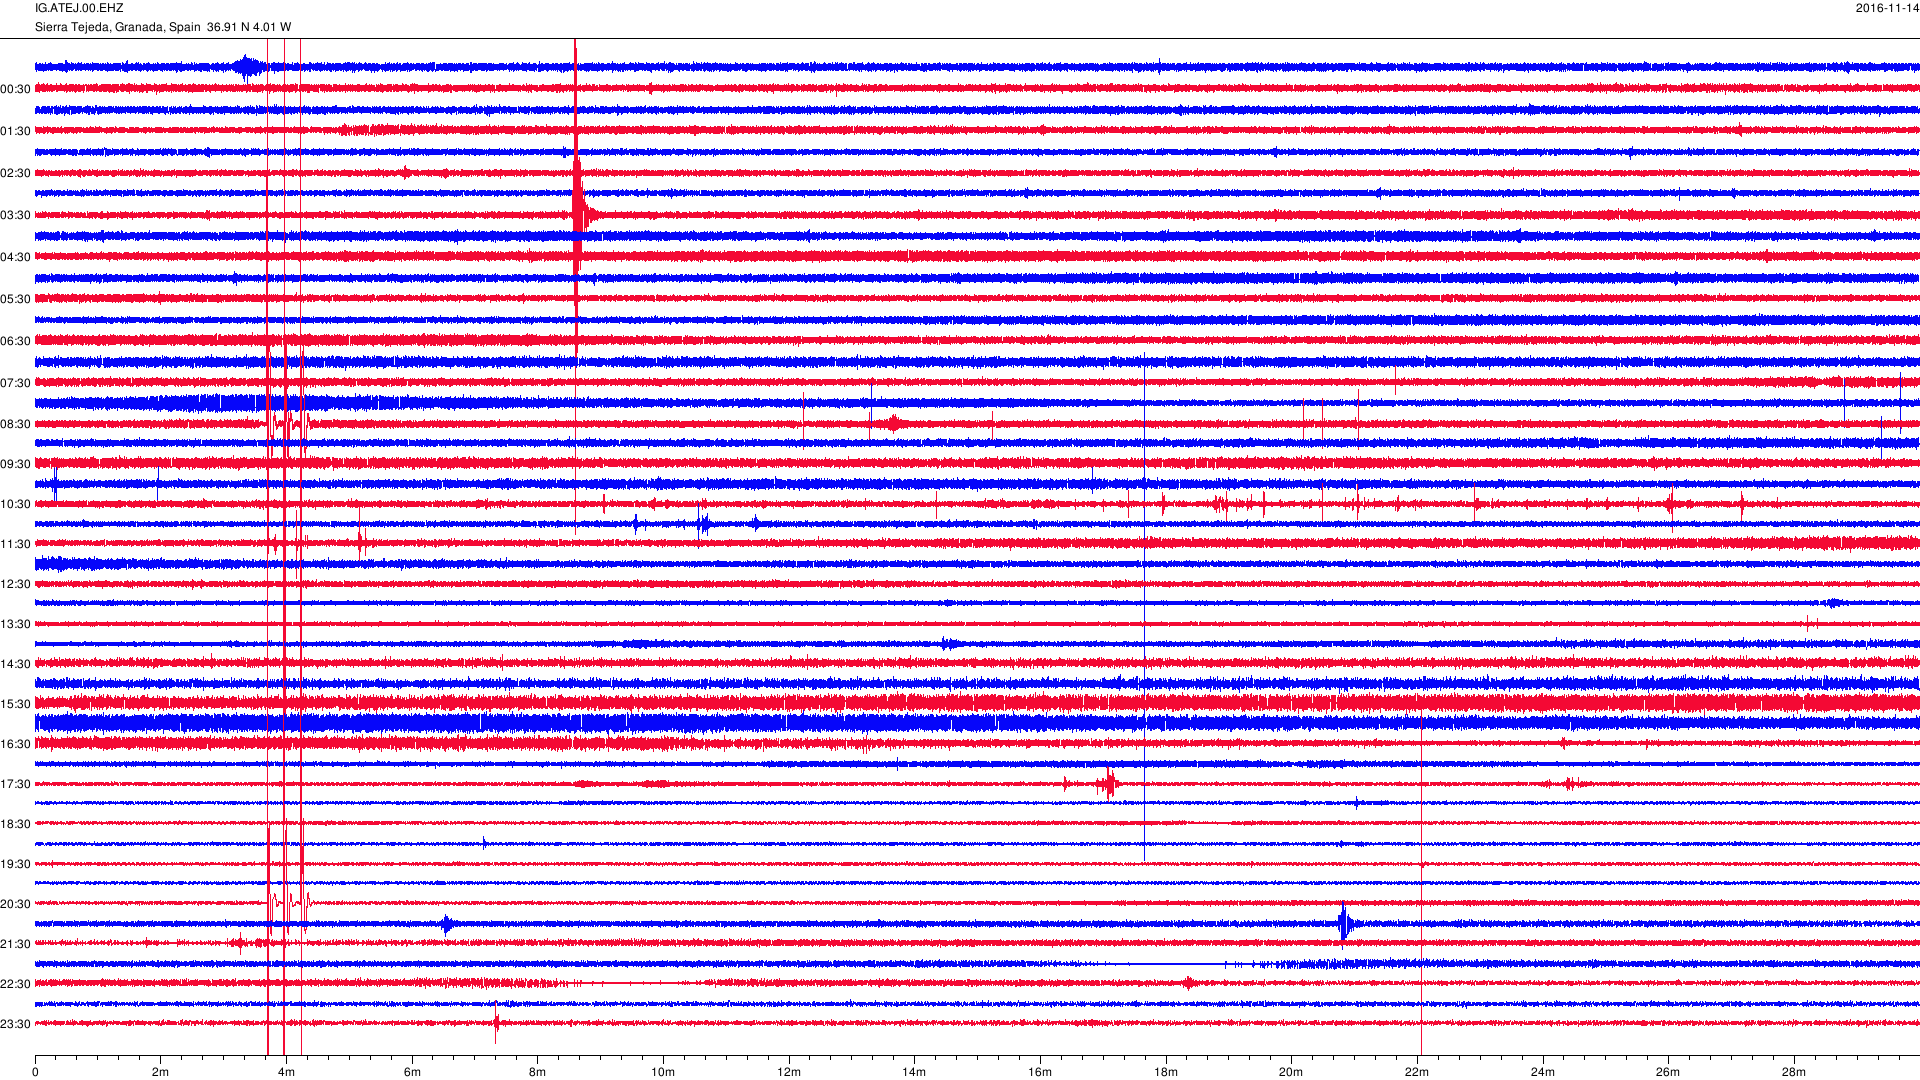Click the 02:30 time label
Screen dimensions: 1920x1080
tap(15, 173)
